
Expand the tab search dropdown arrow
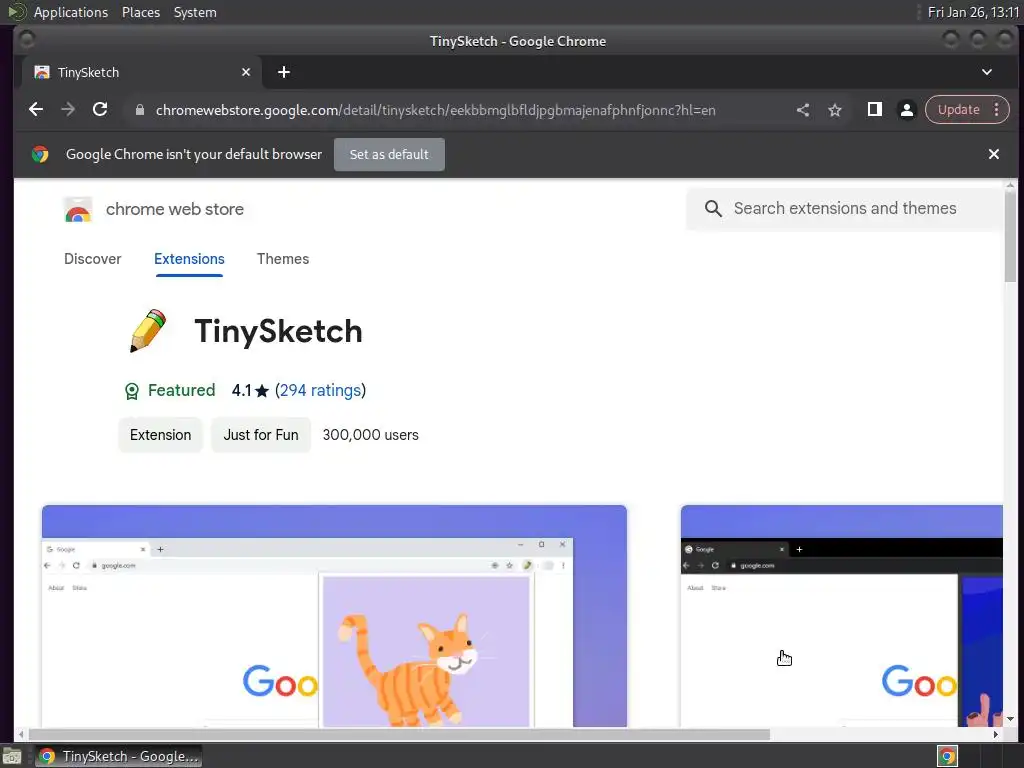pos(987,72)
